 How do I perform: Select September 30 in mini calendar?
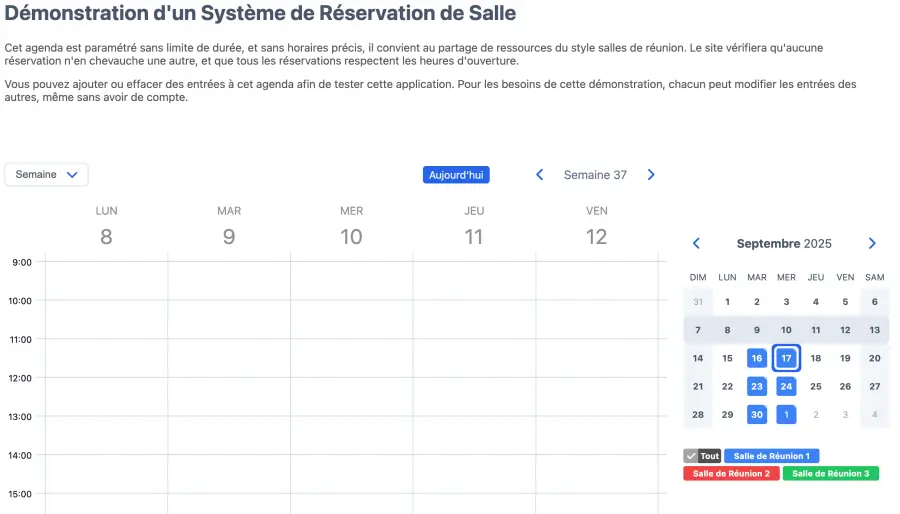(x=757, y=414)
